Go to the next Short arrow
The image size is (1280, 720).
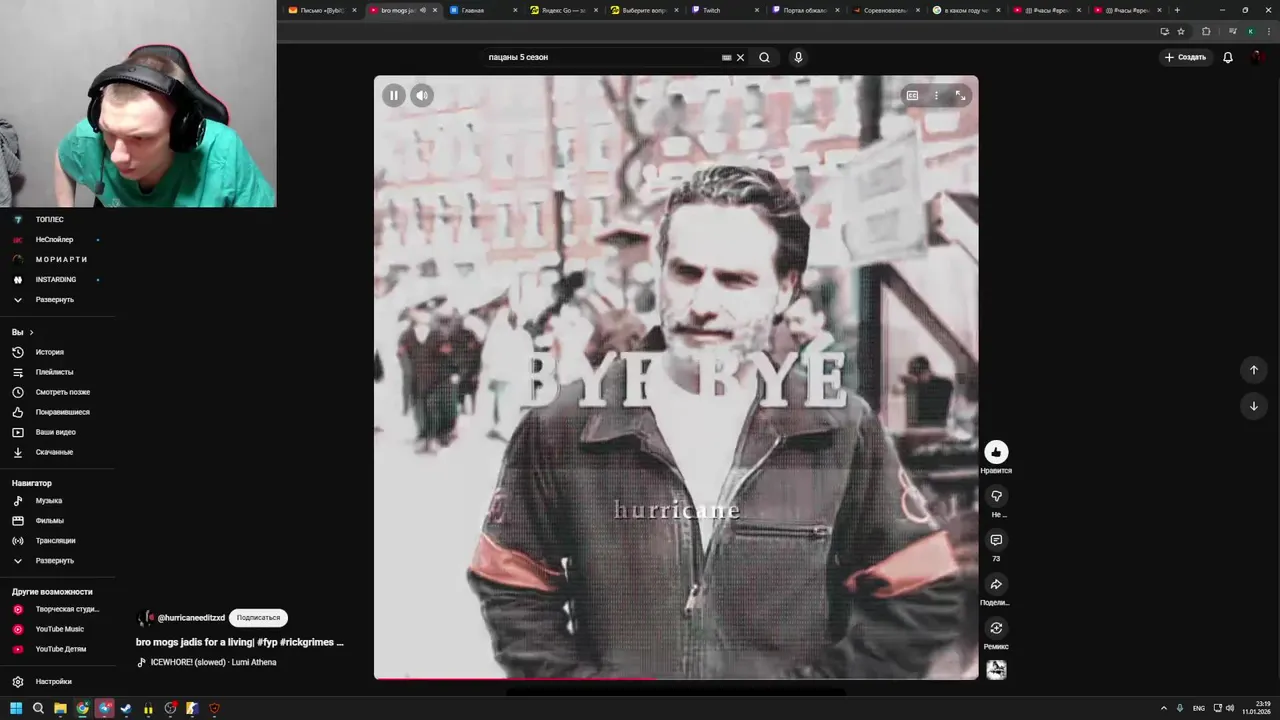tap(1254, 406)
